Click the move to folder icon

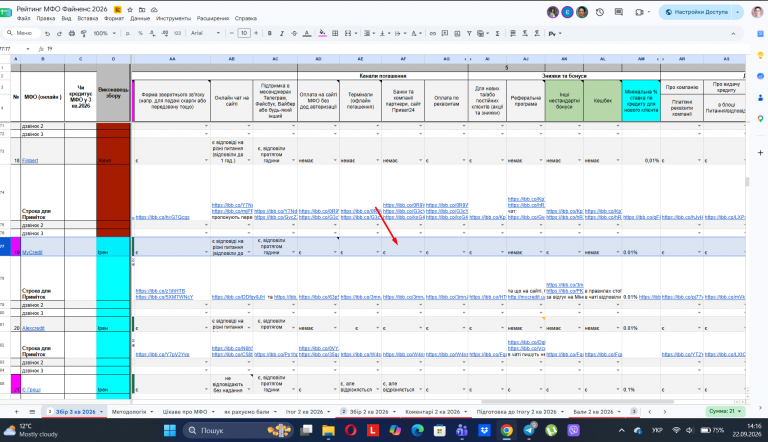(x=142, y=9)
